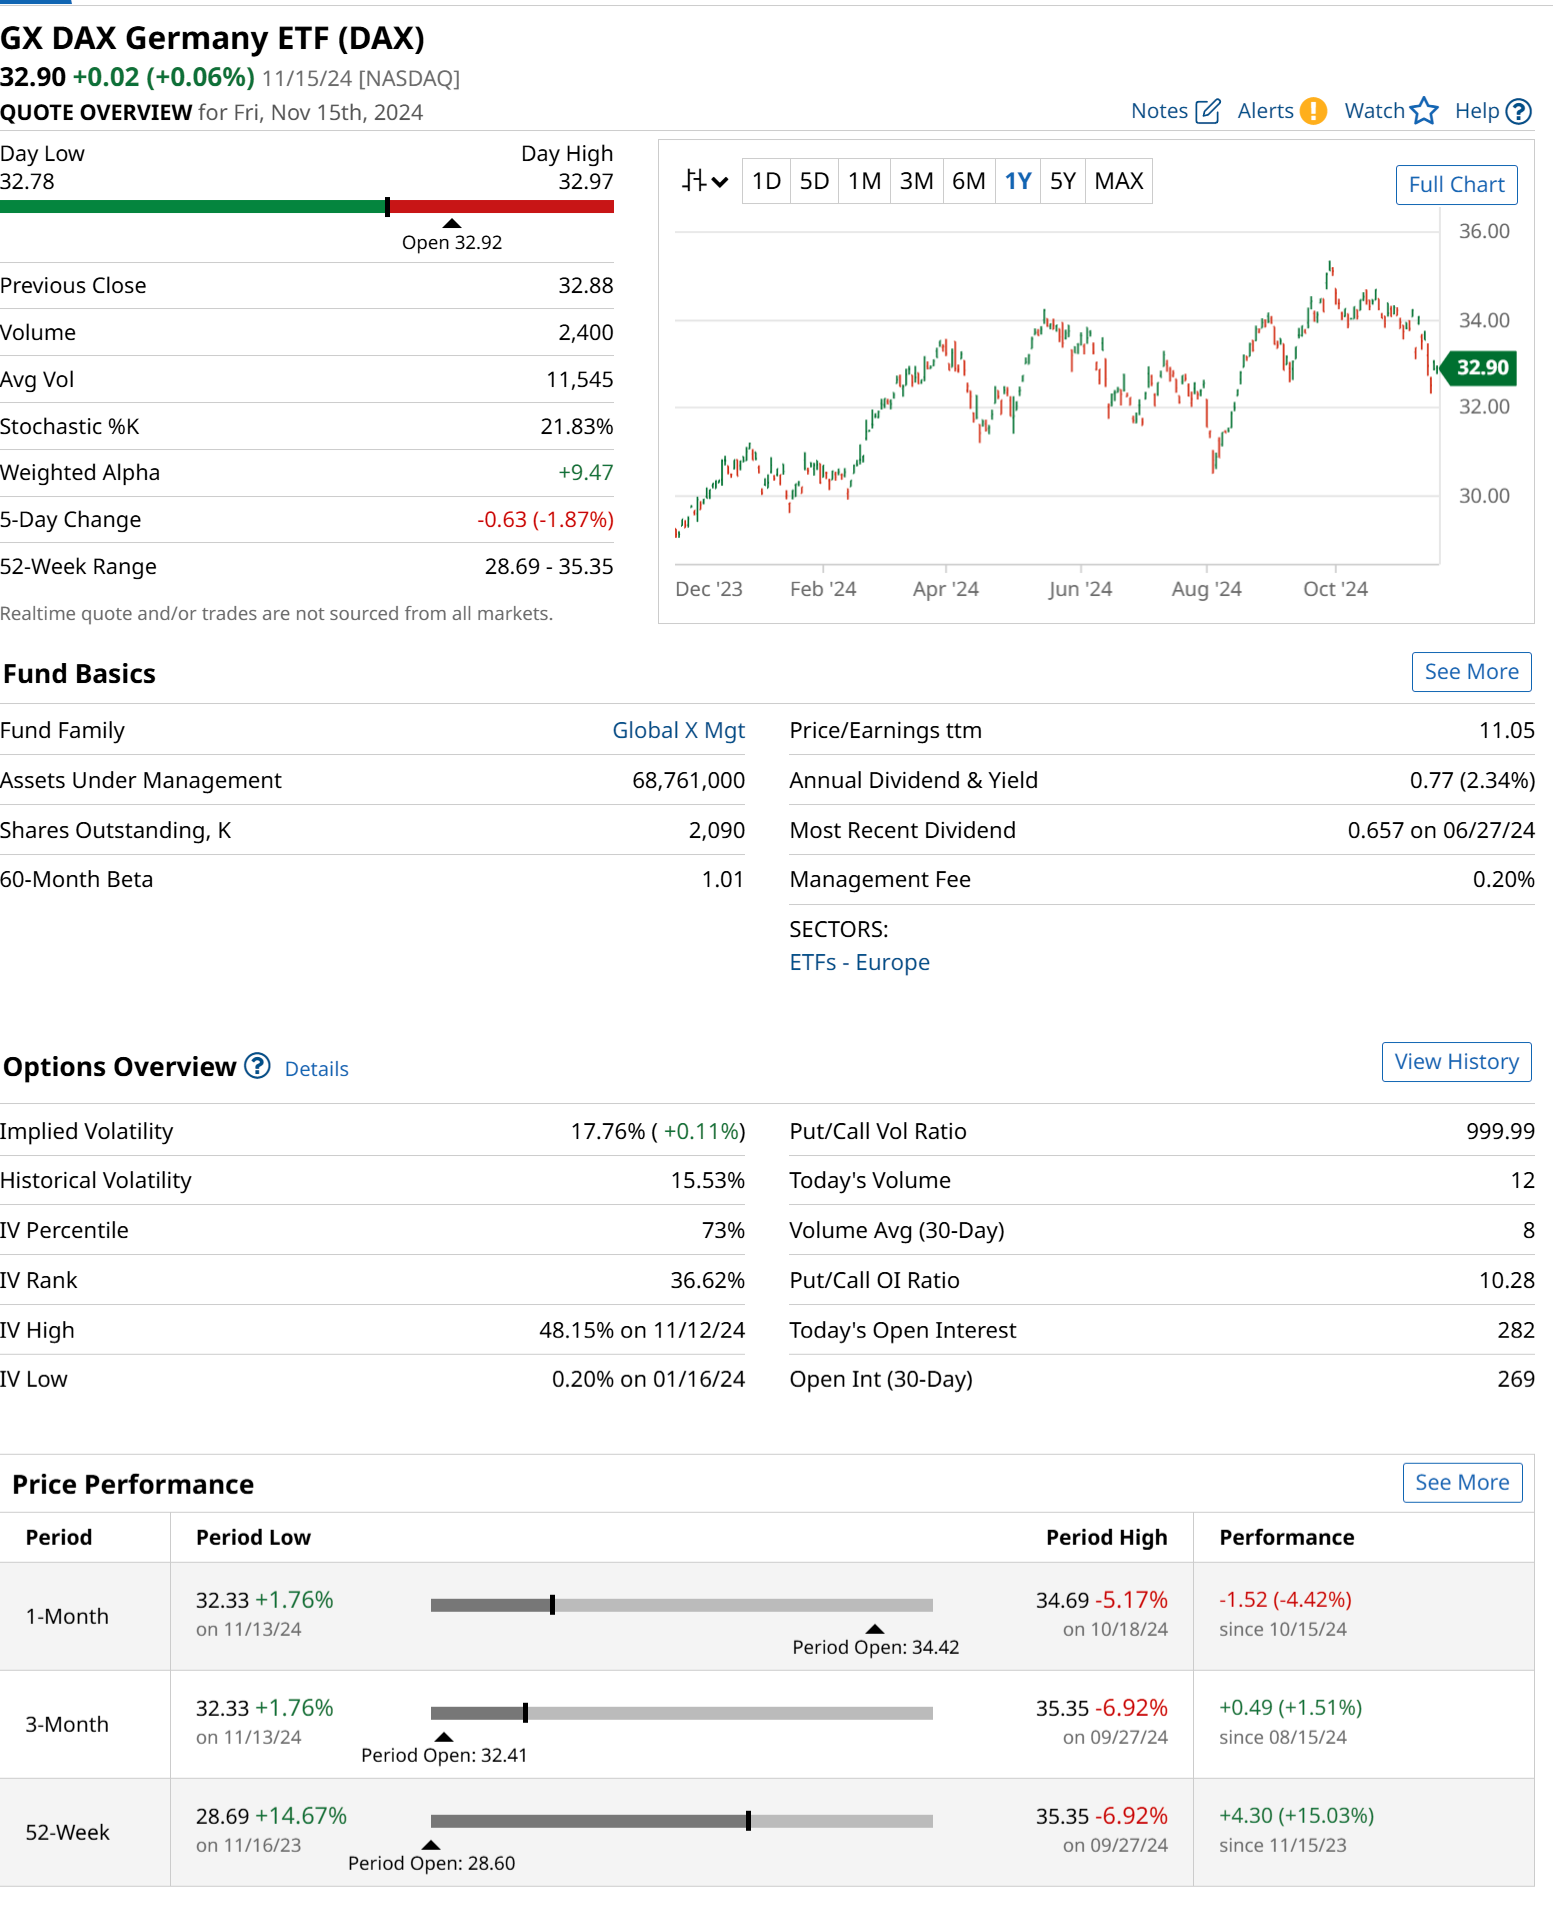1553x1917 pixels.
Task: Click See More in Price Performance
Action: pos(1462,1483)
